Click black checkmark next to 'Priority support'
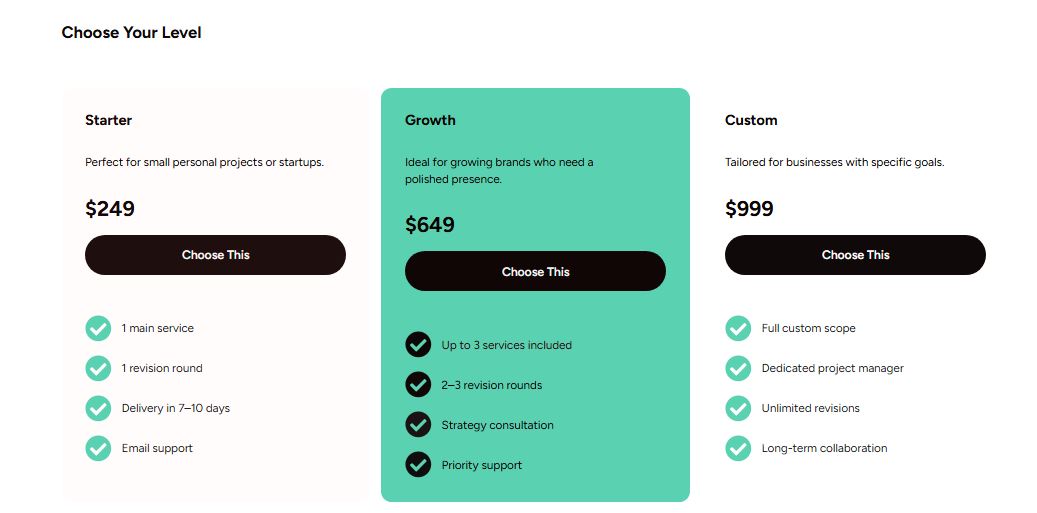 point(418,465)
